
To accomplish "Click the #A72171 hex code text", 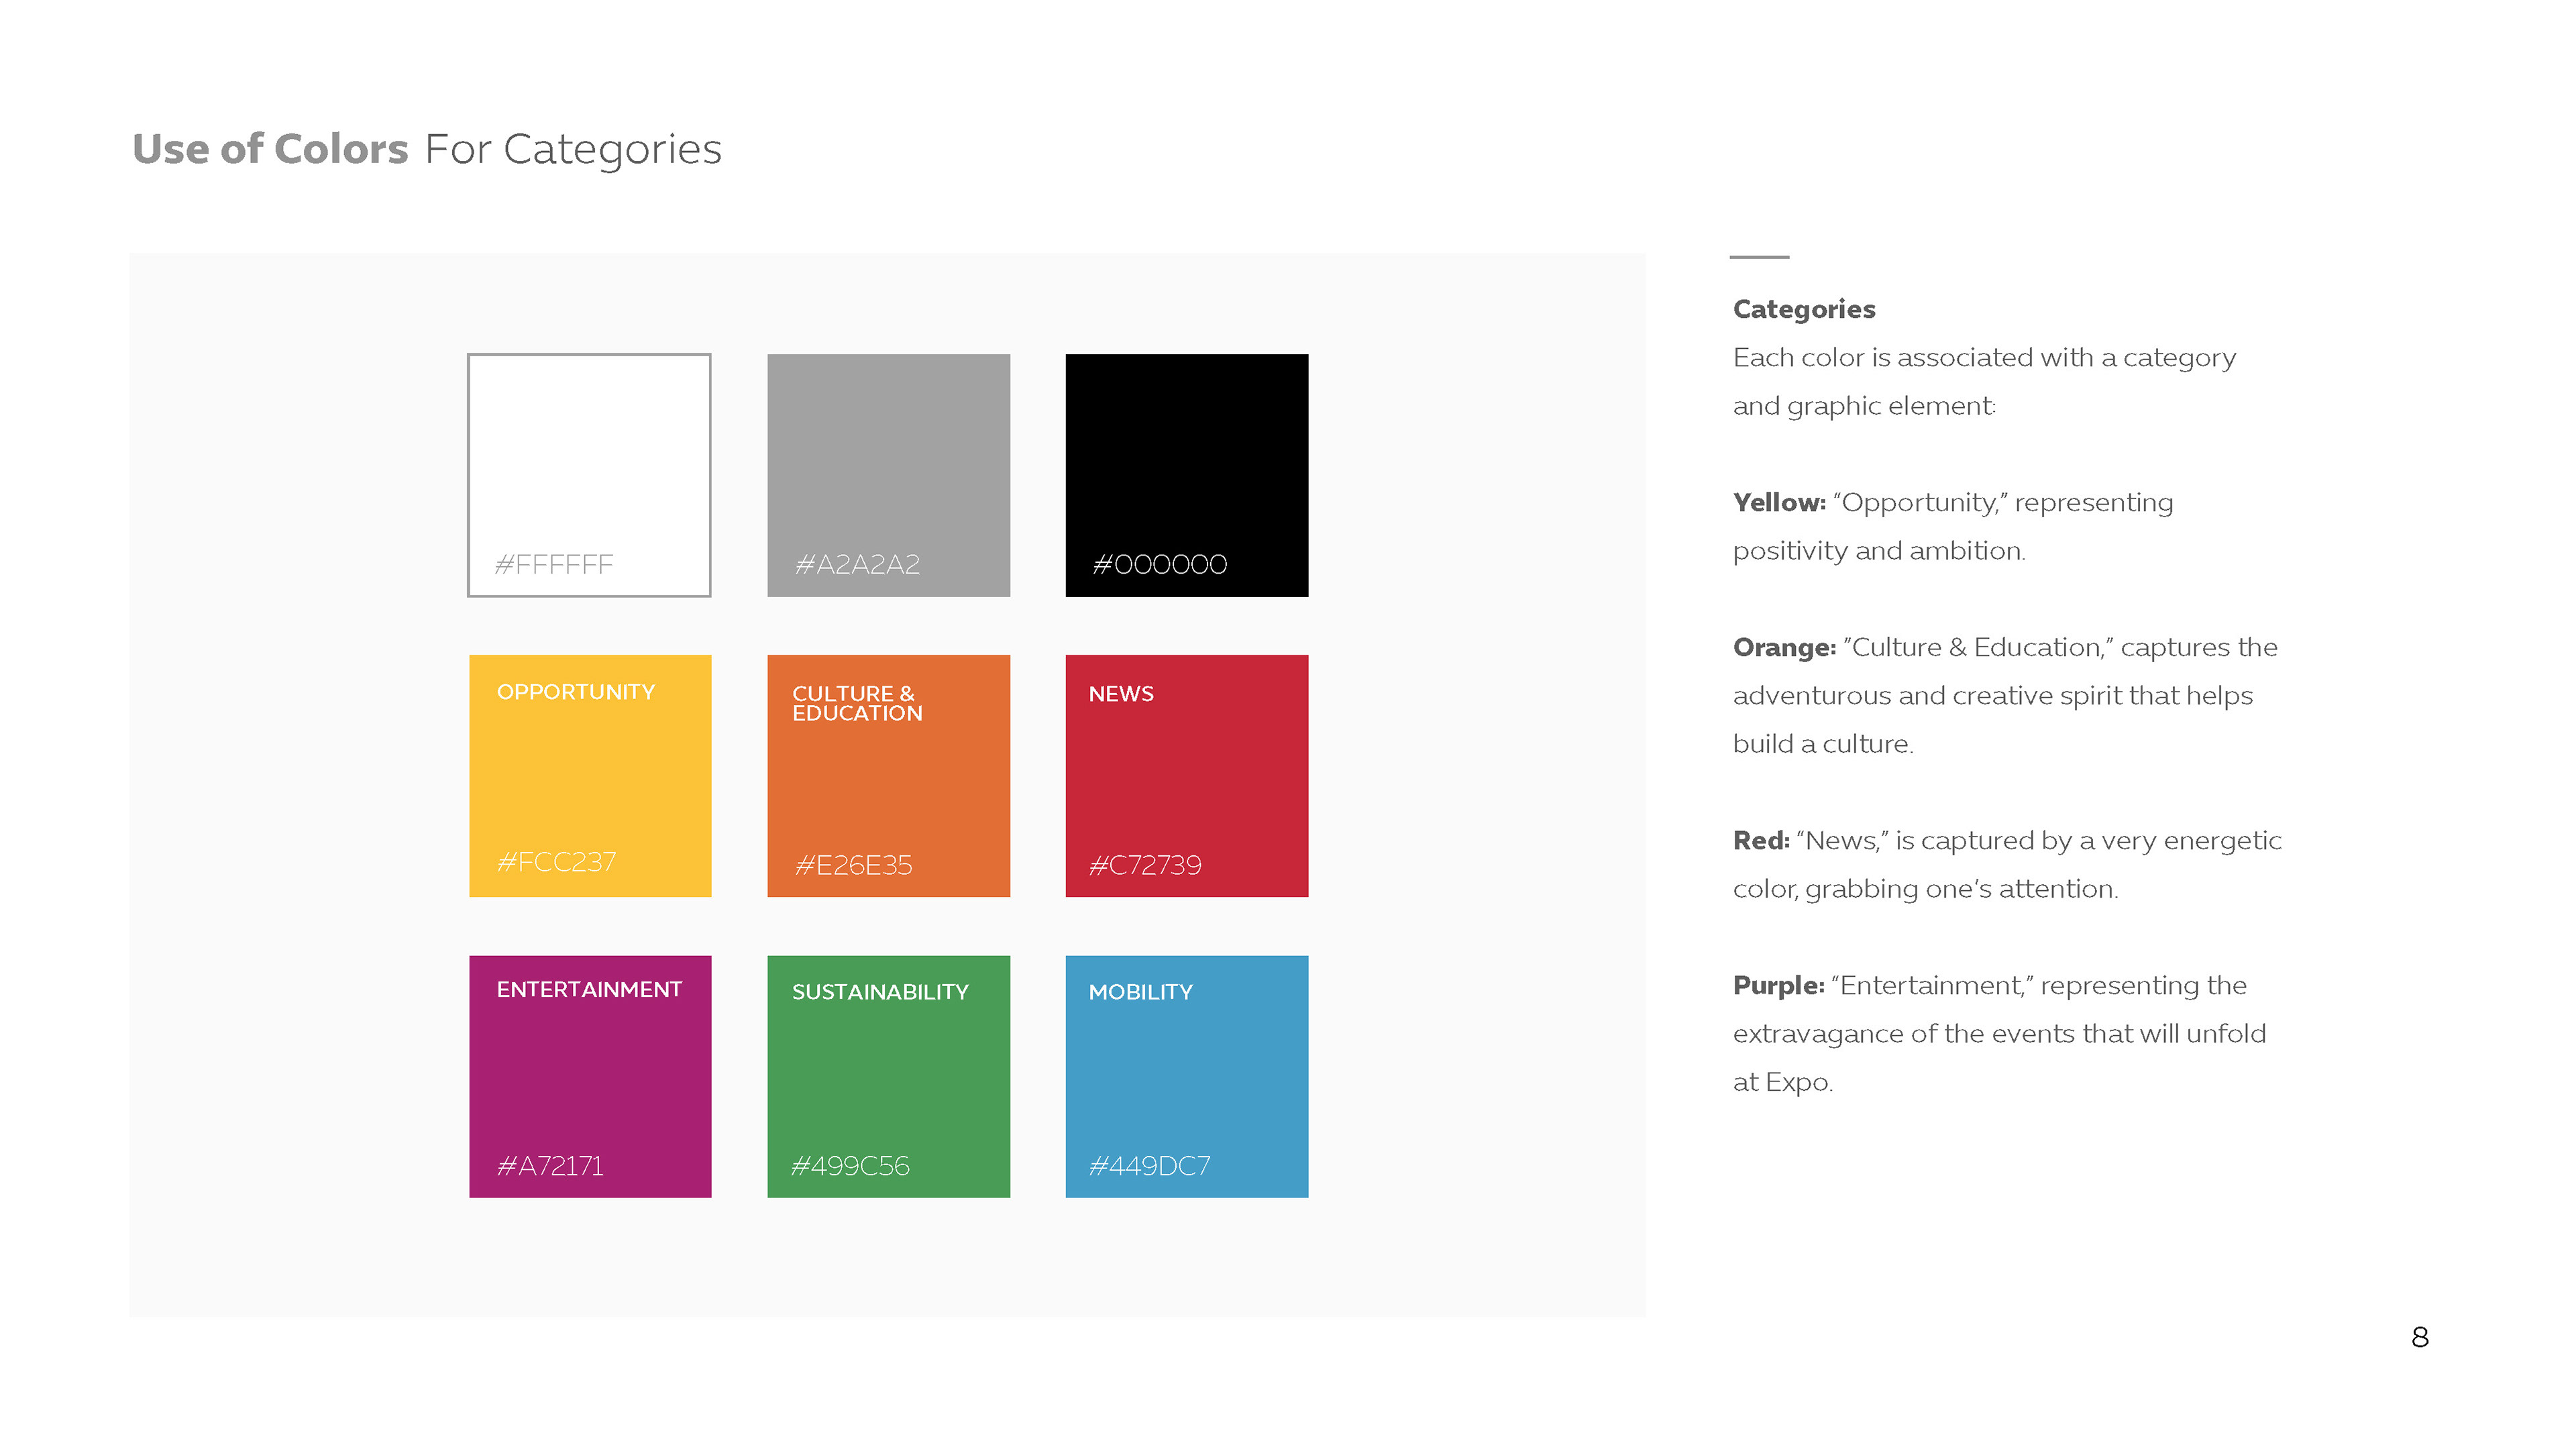I will pos(550,1166).
